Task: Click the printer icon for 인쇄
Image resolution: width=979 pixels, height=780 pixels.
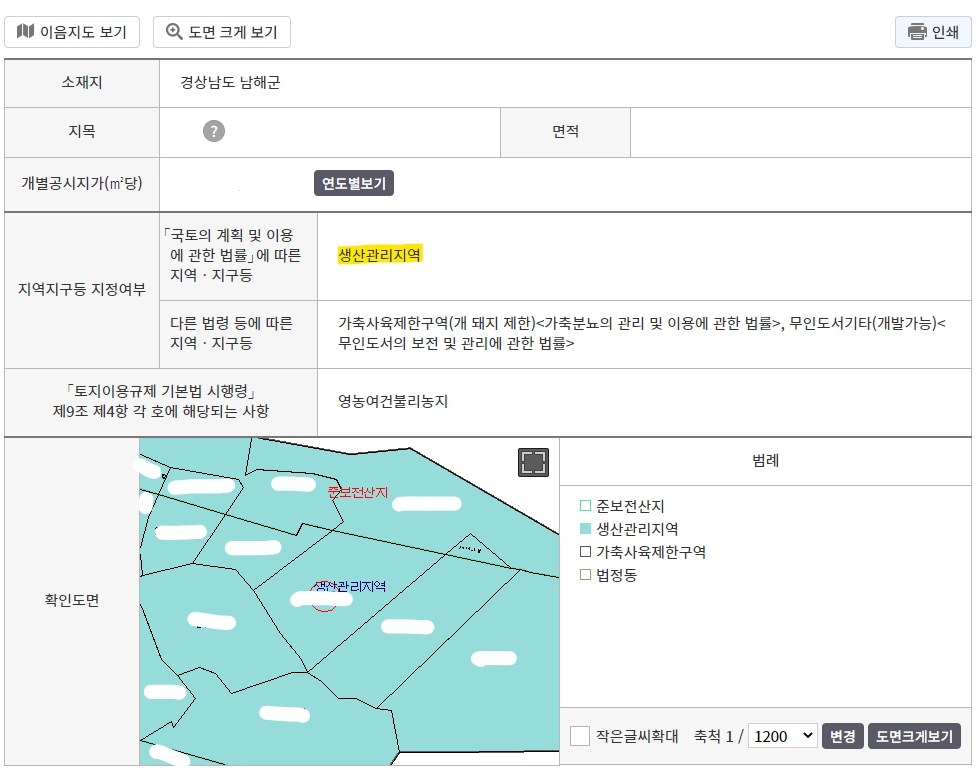Action: (917, 32)
